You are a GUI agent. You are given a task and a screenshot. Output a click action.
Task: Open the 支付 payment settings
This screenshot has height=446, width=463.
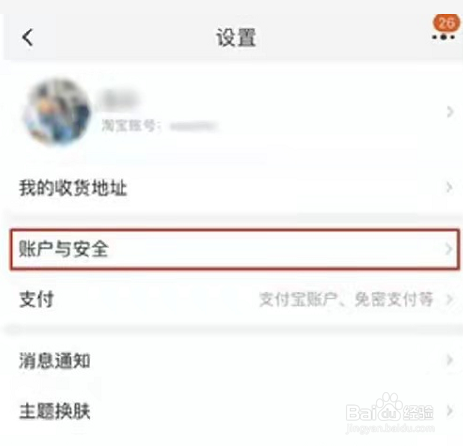pyautogui.click(x=231, y=299)
